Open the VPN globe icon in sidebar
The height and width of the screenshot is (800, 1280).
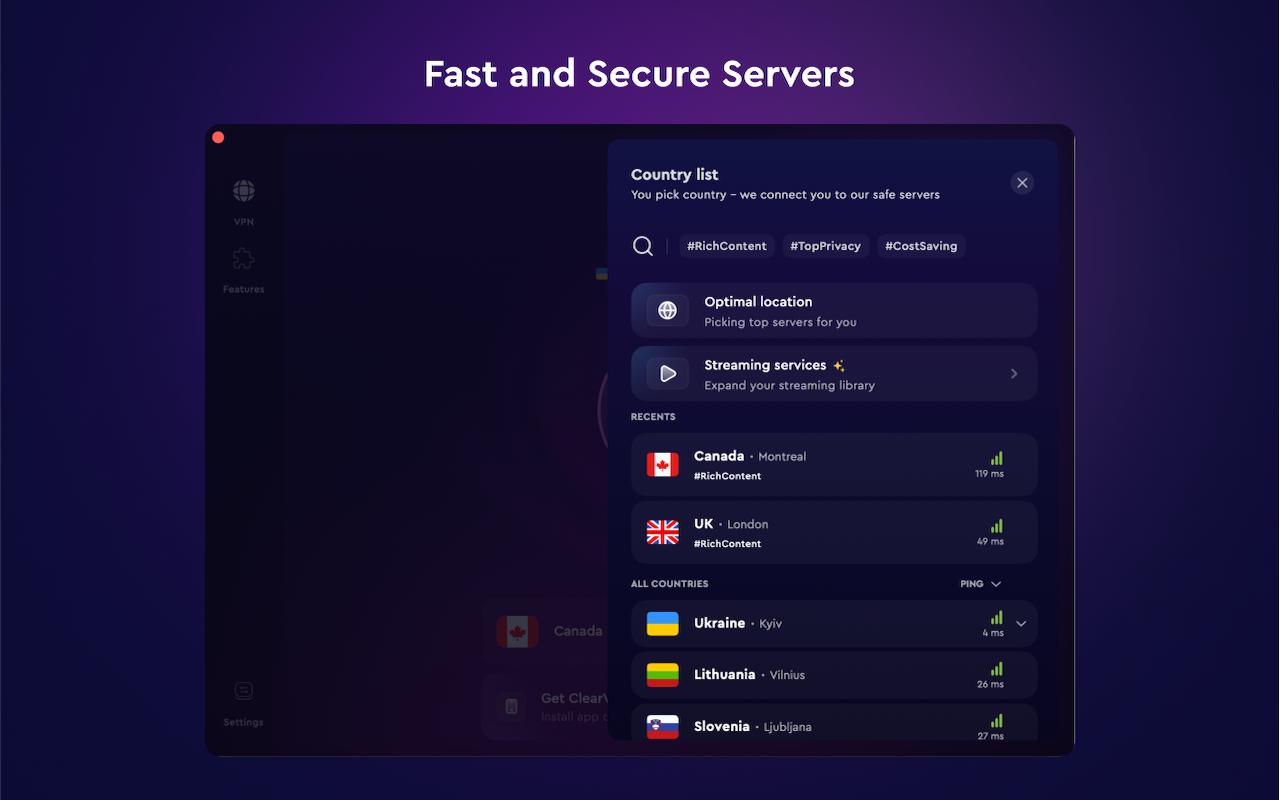243,191
